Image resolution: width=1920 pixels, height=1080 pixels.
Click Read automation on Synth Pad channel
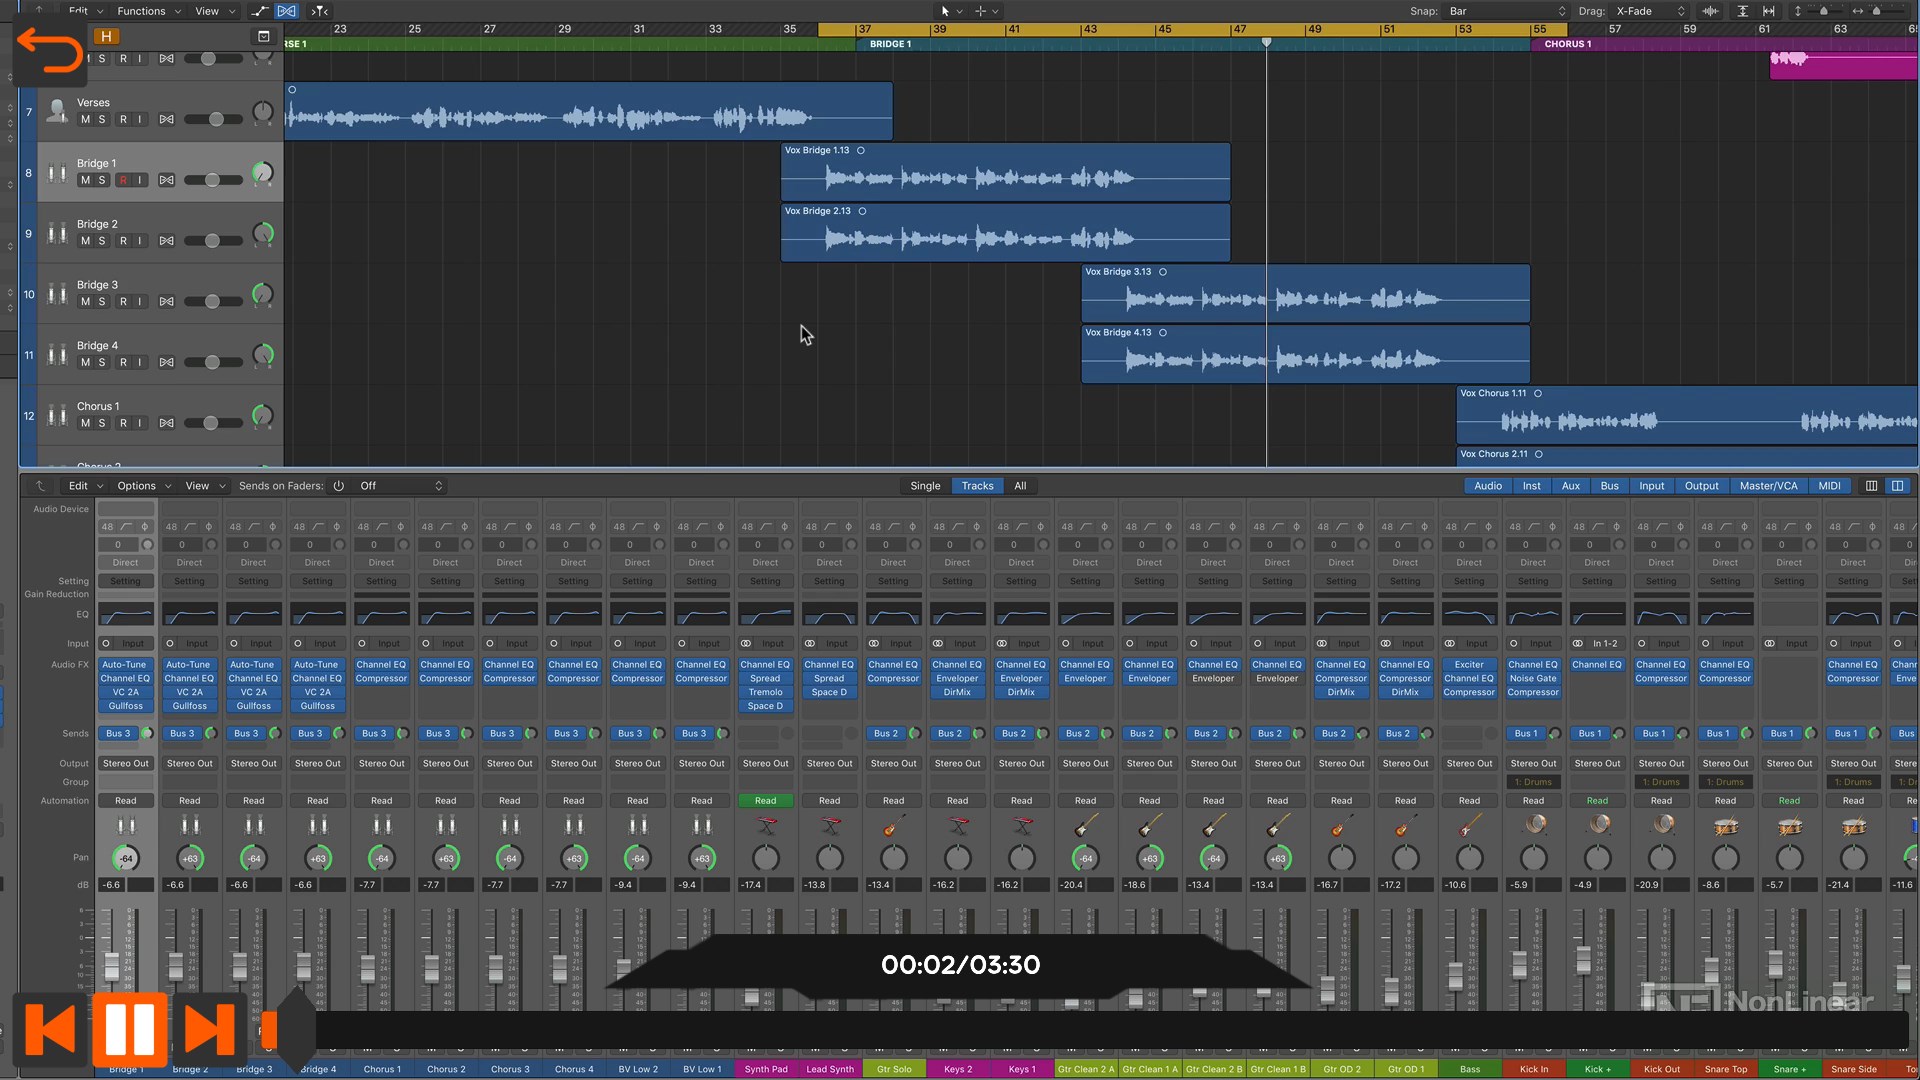click(x=765, y=801)
